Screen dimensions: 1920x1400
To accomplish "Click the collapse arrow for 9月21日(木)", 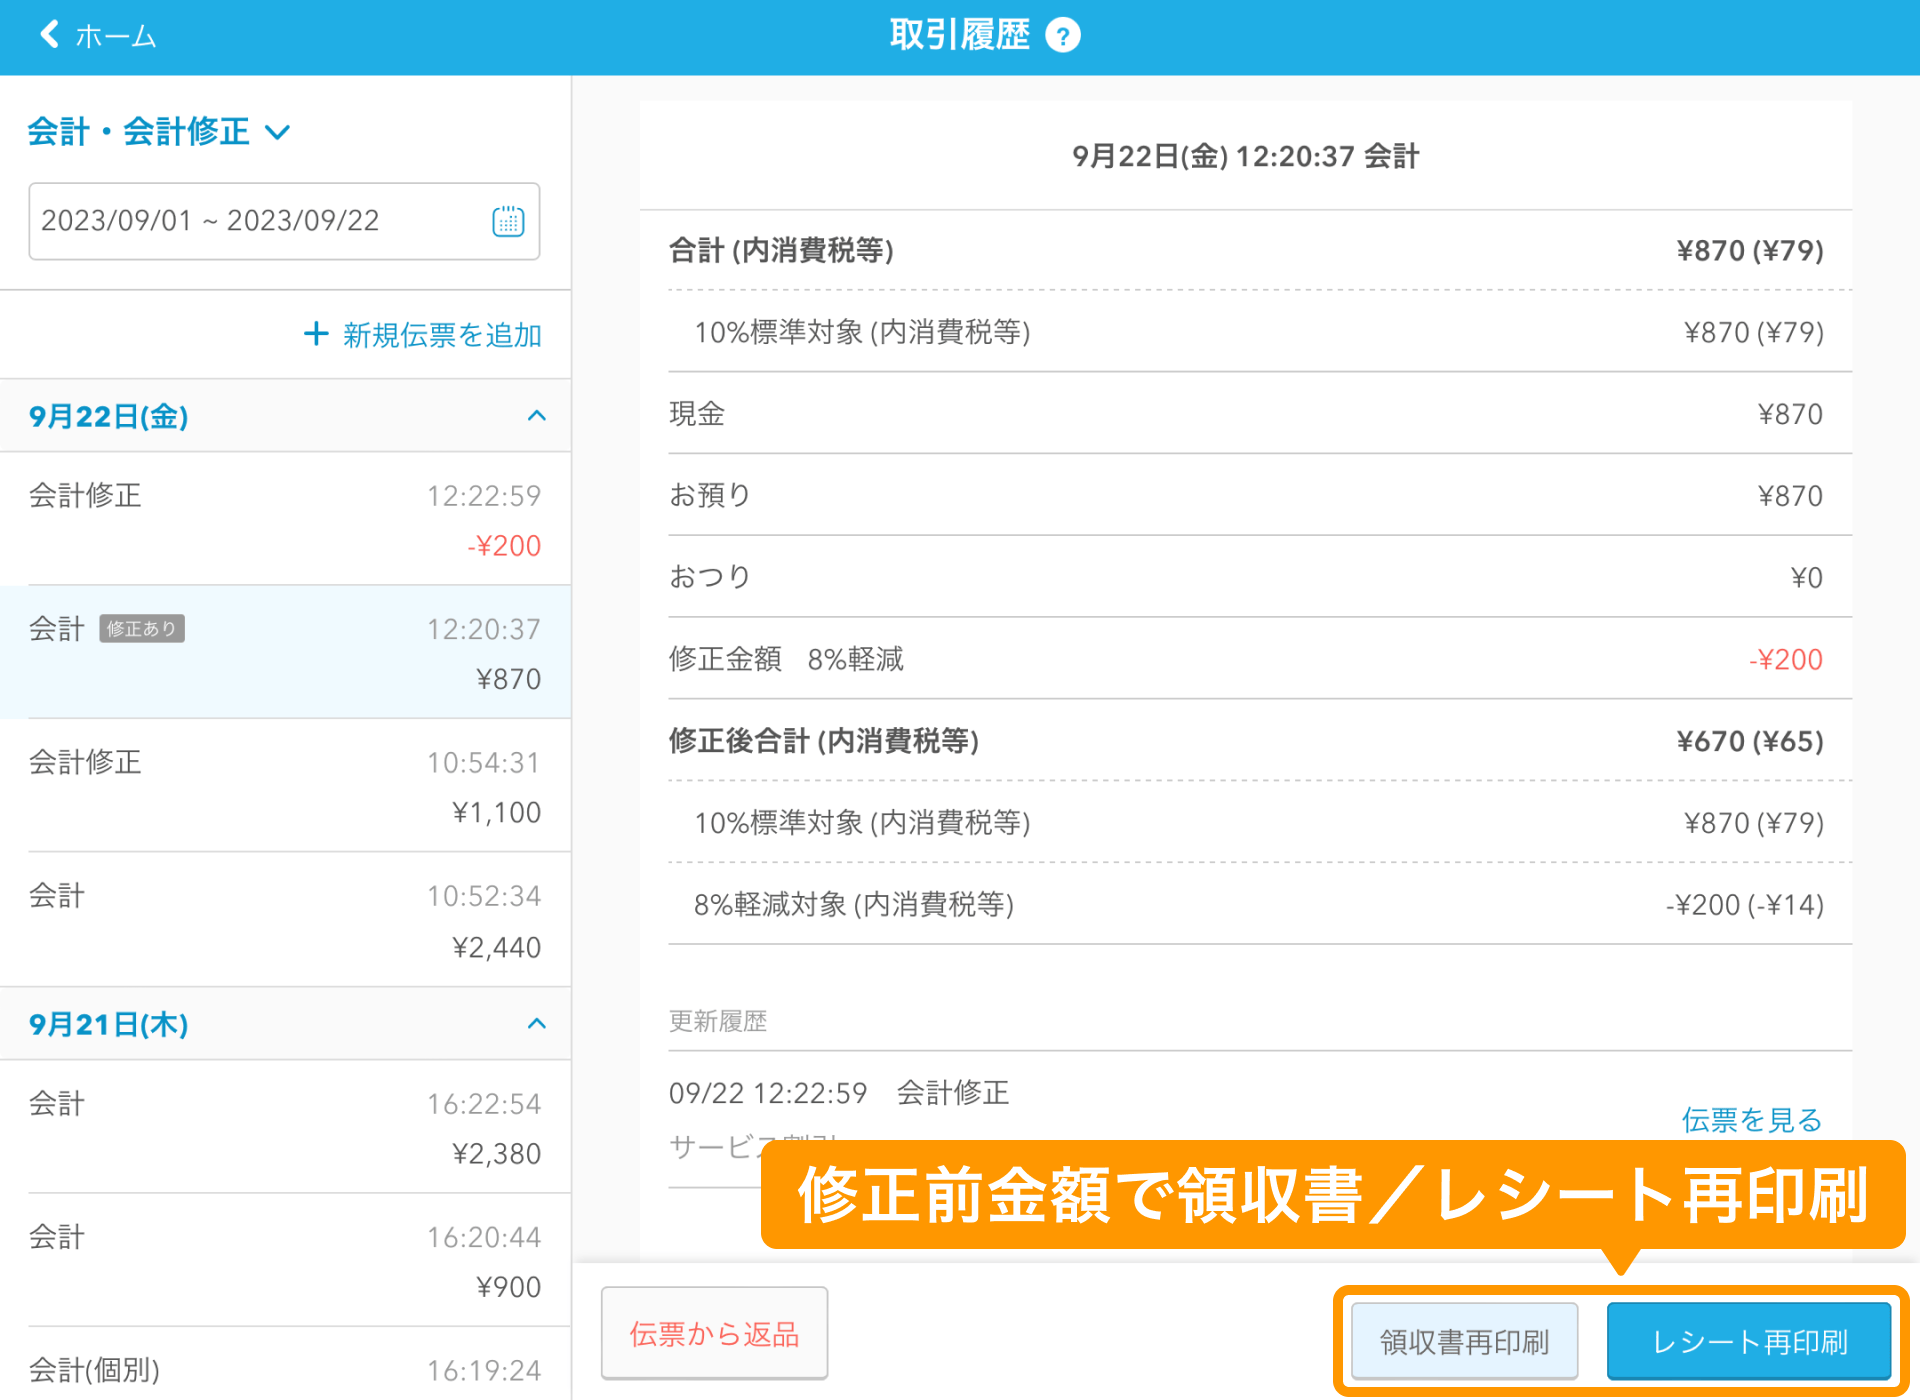I will point(537,1023).
